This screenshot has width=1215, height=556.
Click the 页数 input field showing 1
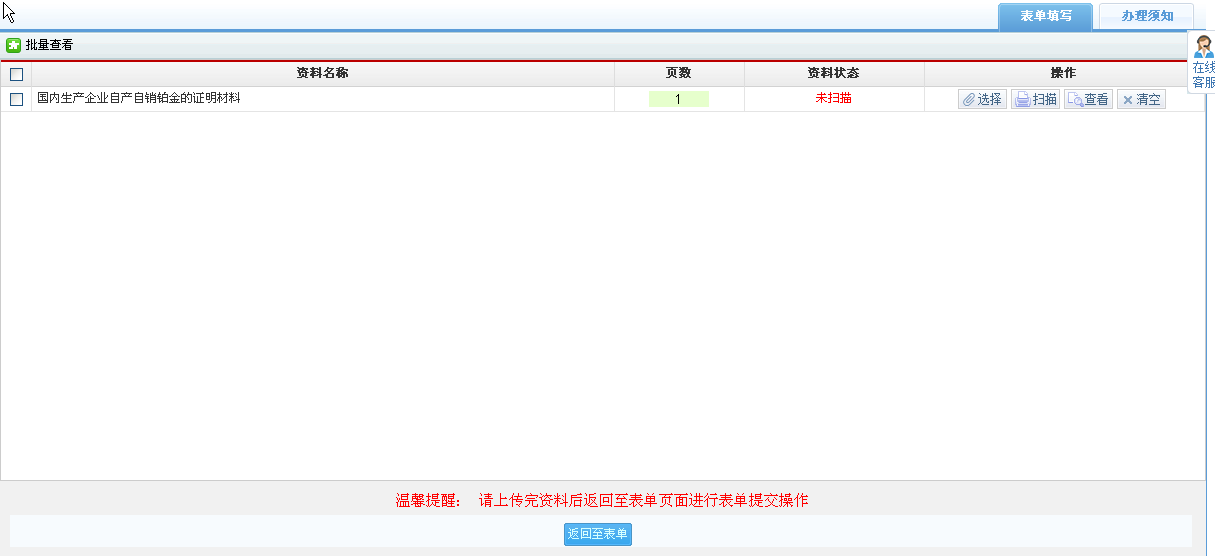[678, 99]
